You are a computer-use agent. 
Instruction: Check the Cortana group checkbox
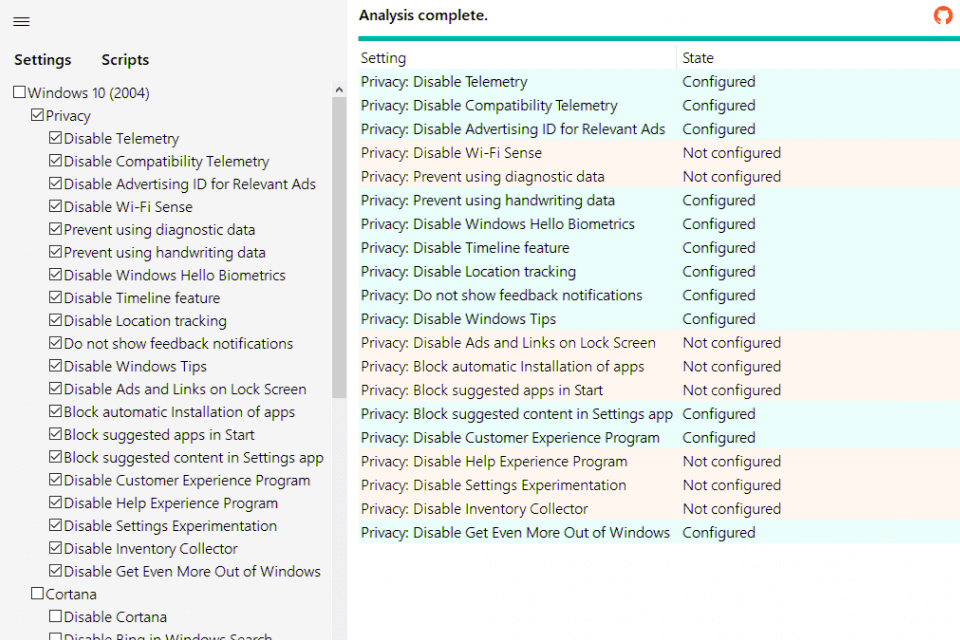37,593
